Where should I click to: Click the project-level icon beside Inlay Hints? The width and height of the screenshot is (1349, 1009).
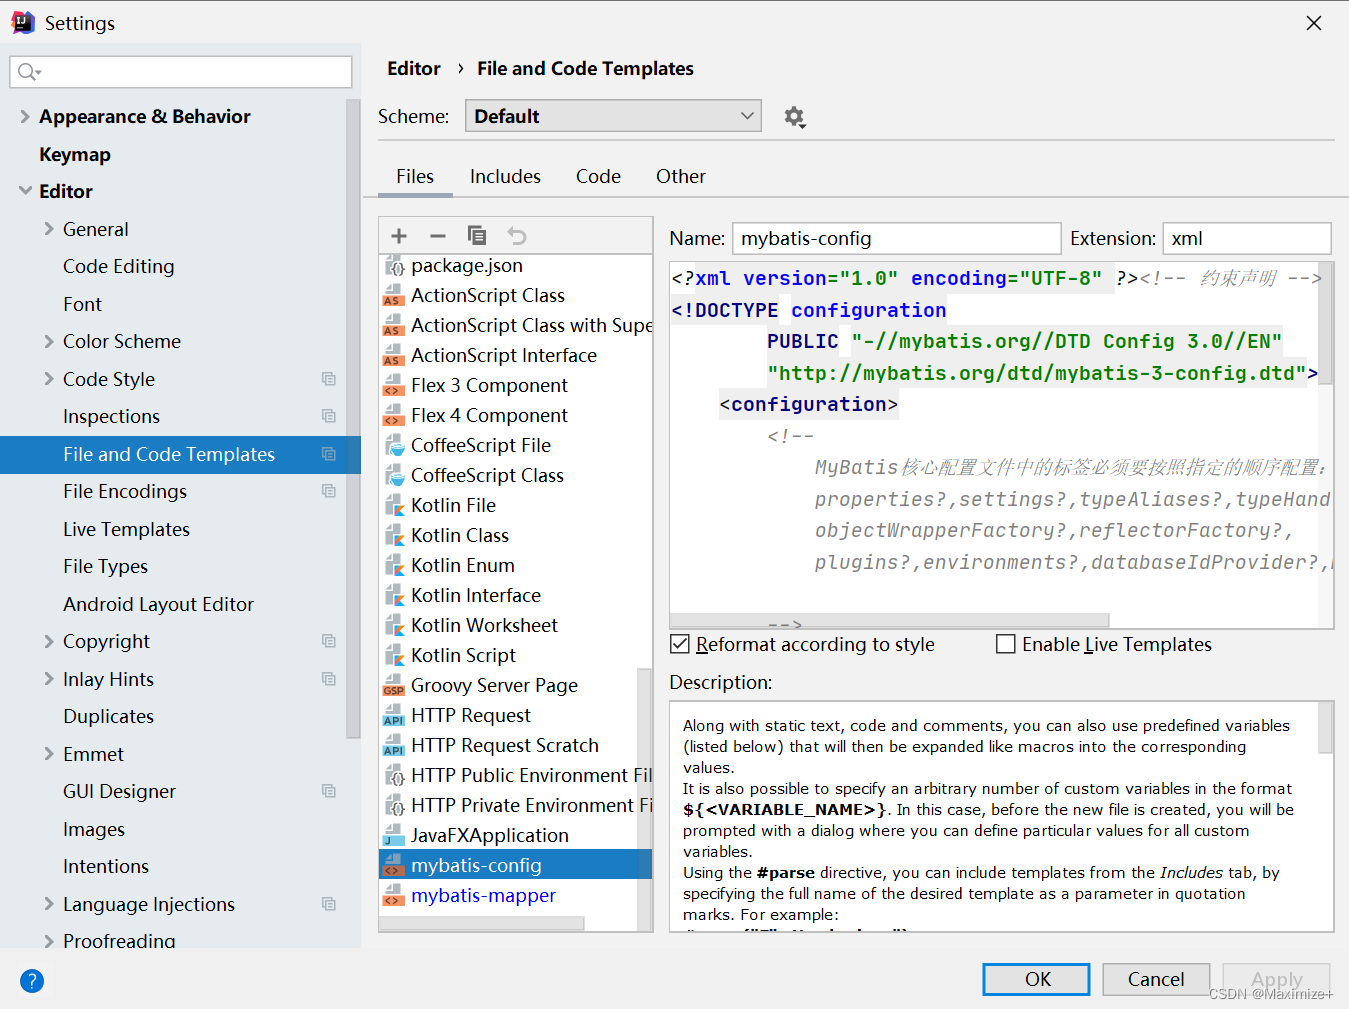[x=328, y=679]
